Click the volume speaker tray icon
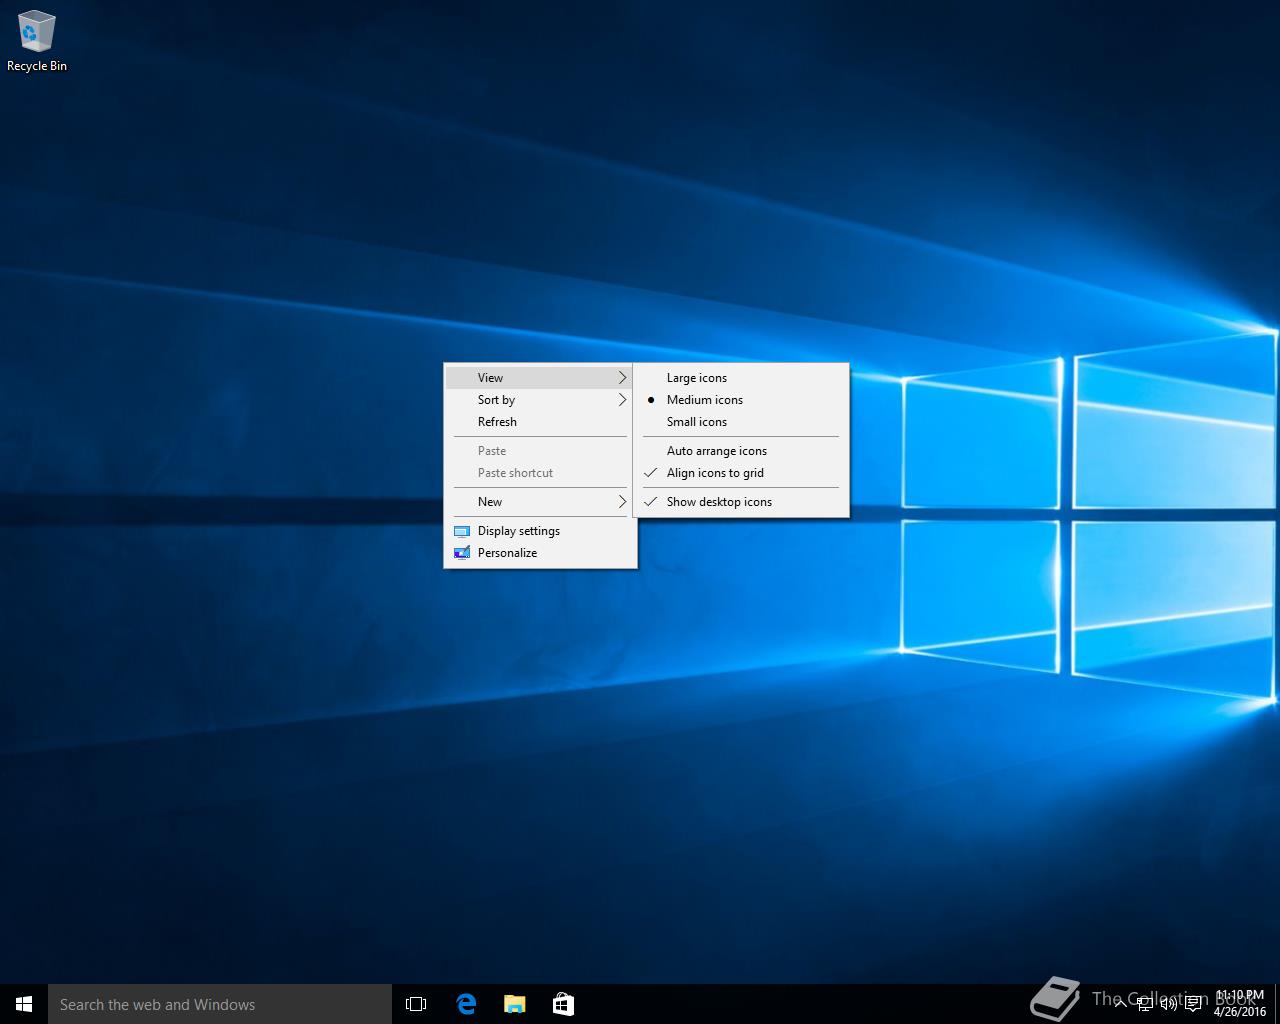Image resolution: width=1280 pixels, height=1024 pixels. click(x=1168, y=1004)
